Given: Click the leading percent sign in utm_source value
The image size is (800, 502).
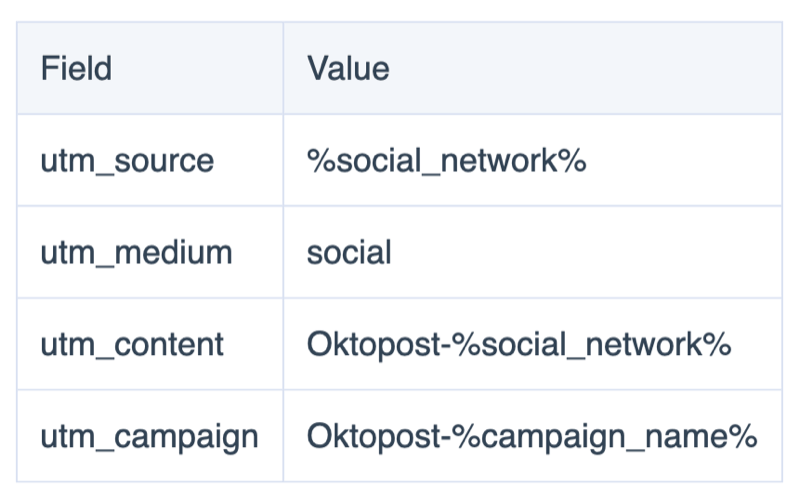Looking at the screenshot, I should coord(321,161).
